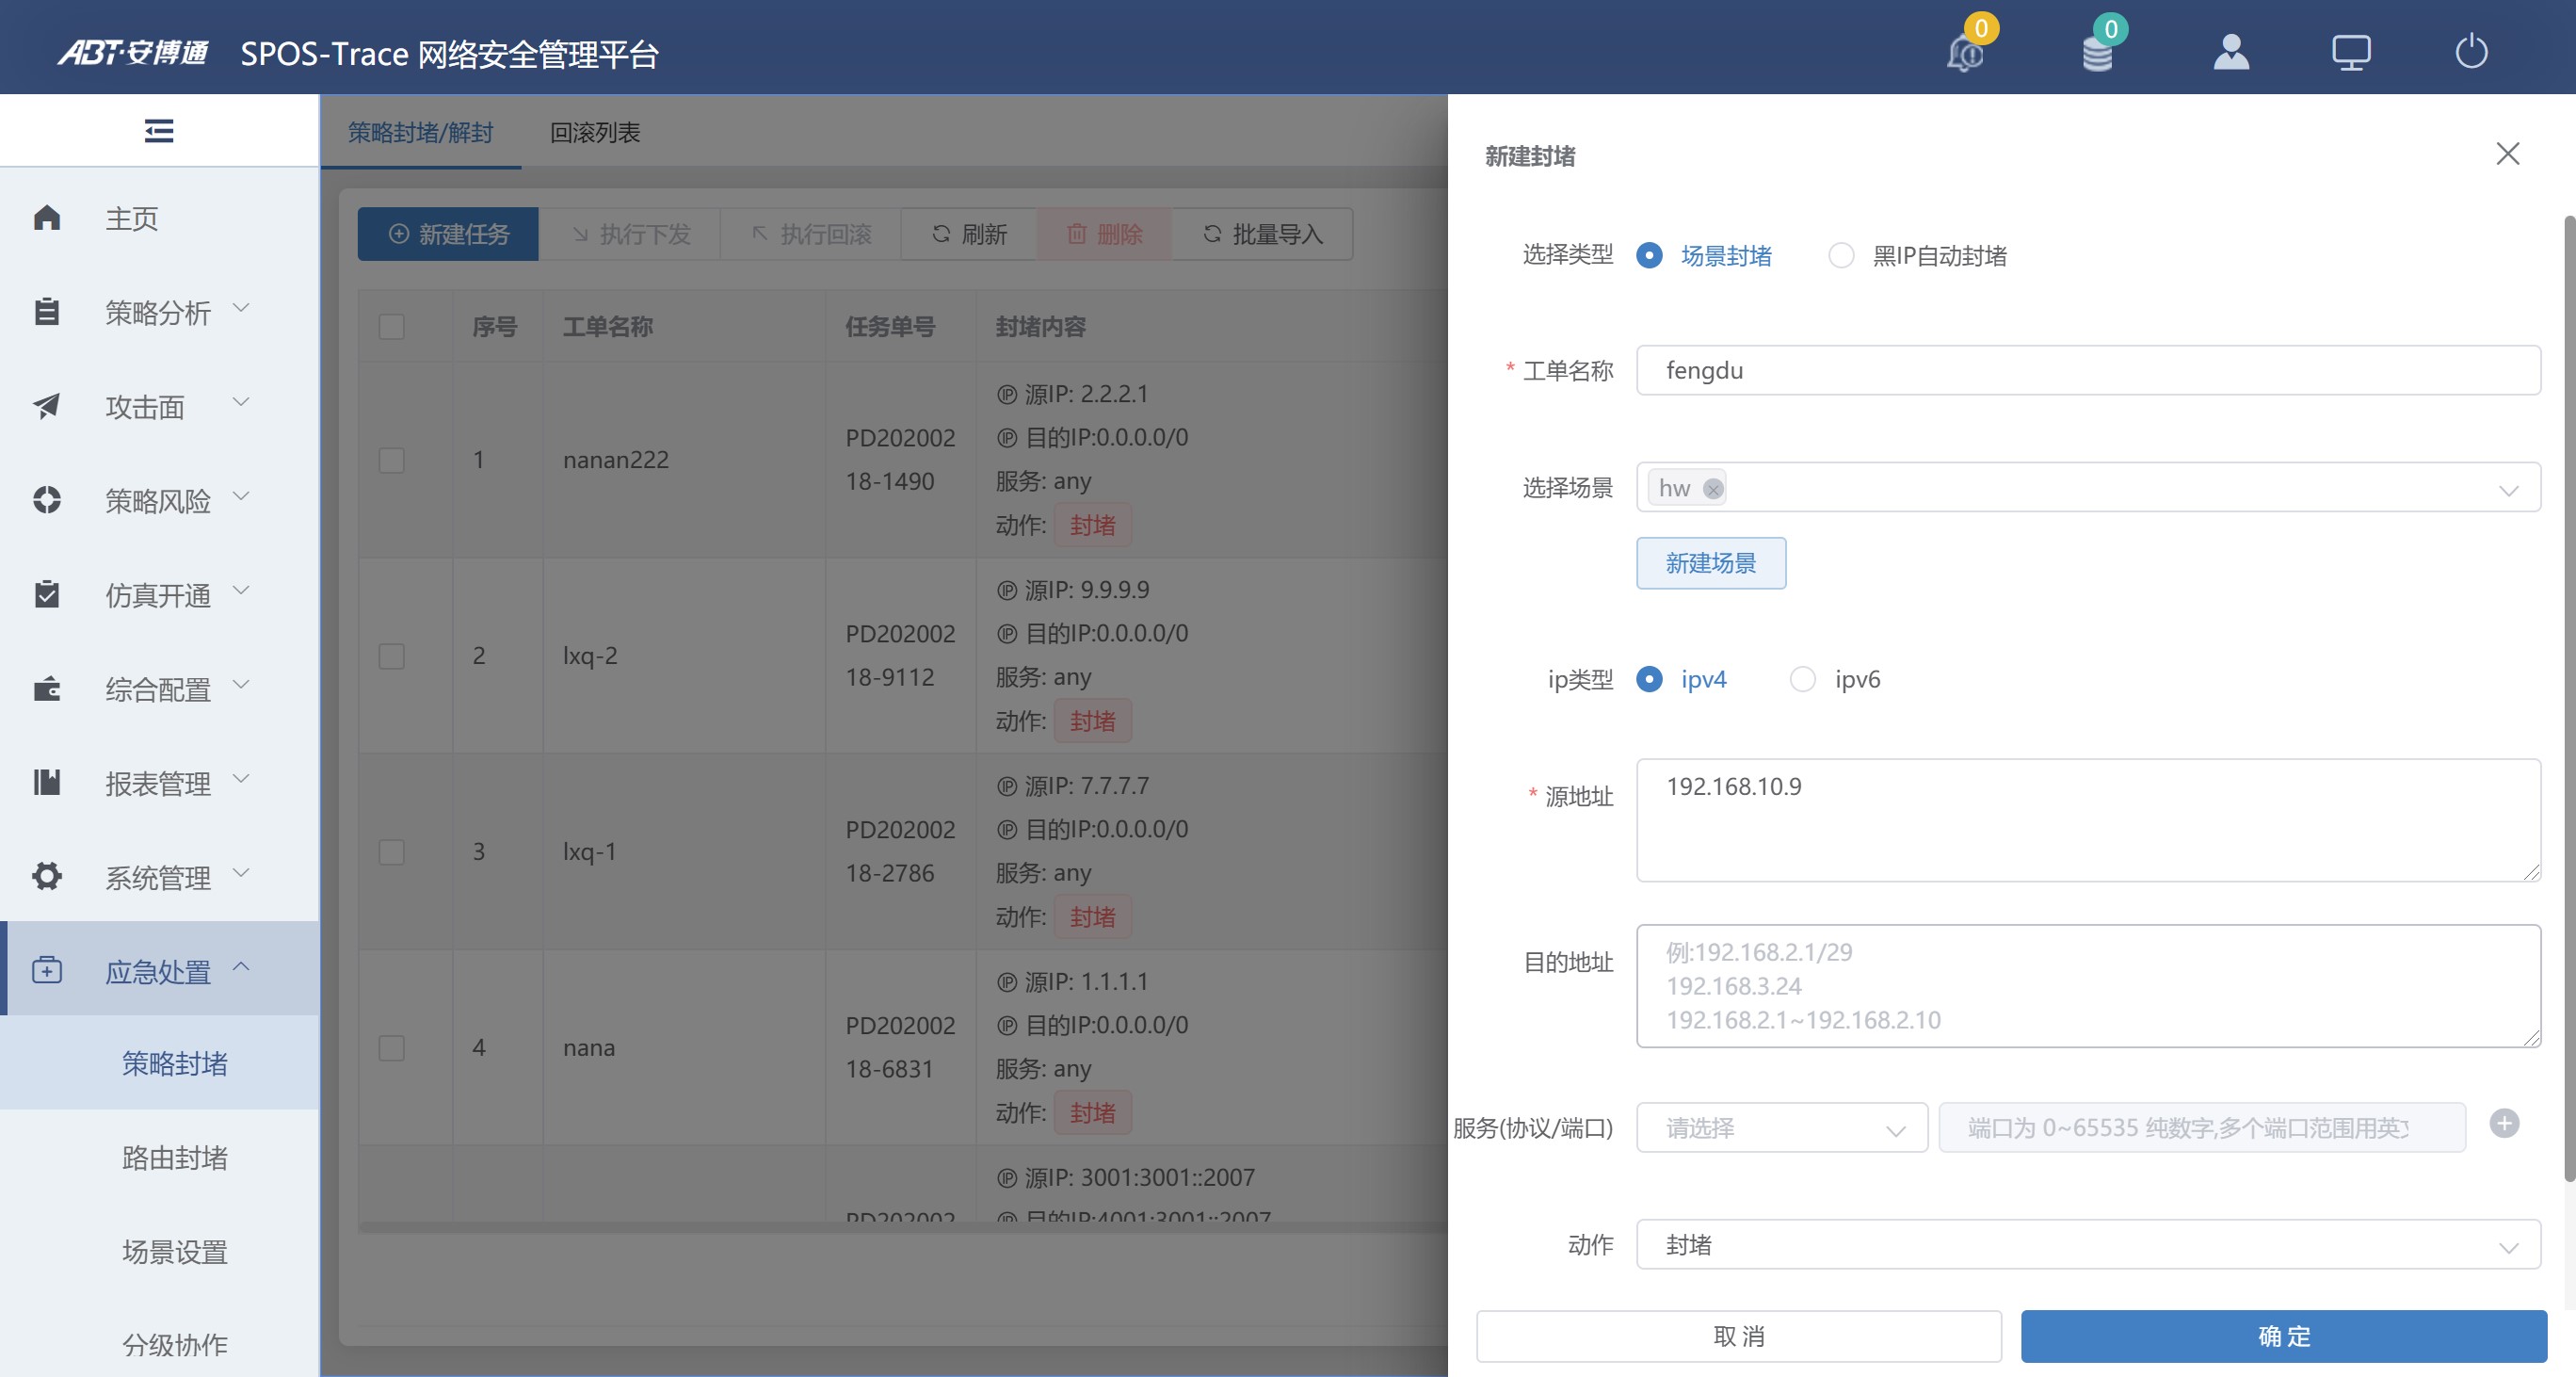
Task: Click the 刷新 button
Action: pos(969,234)
